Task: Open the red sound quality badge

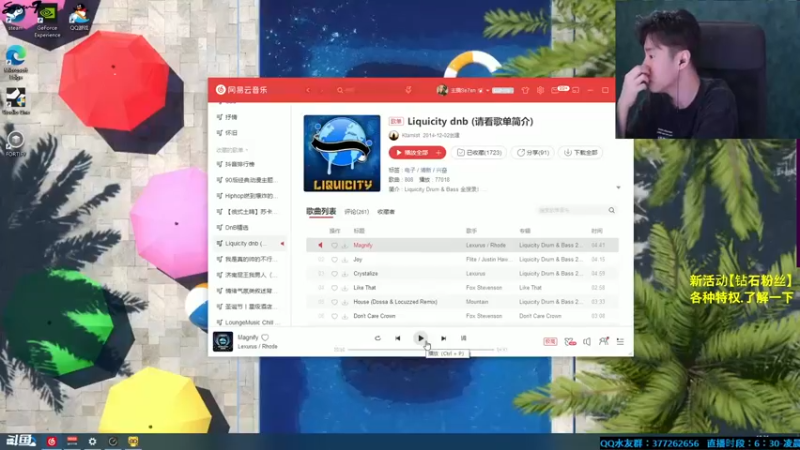Action: point(550,341)
